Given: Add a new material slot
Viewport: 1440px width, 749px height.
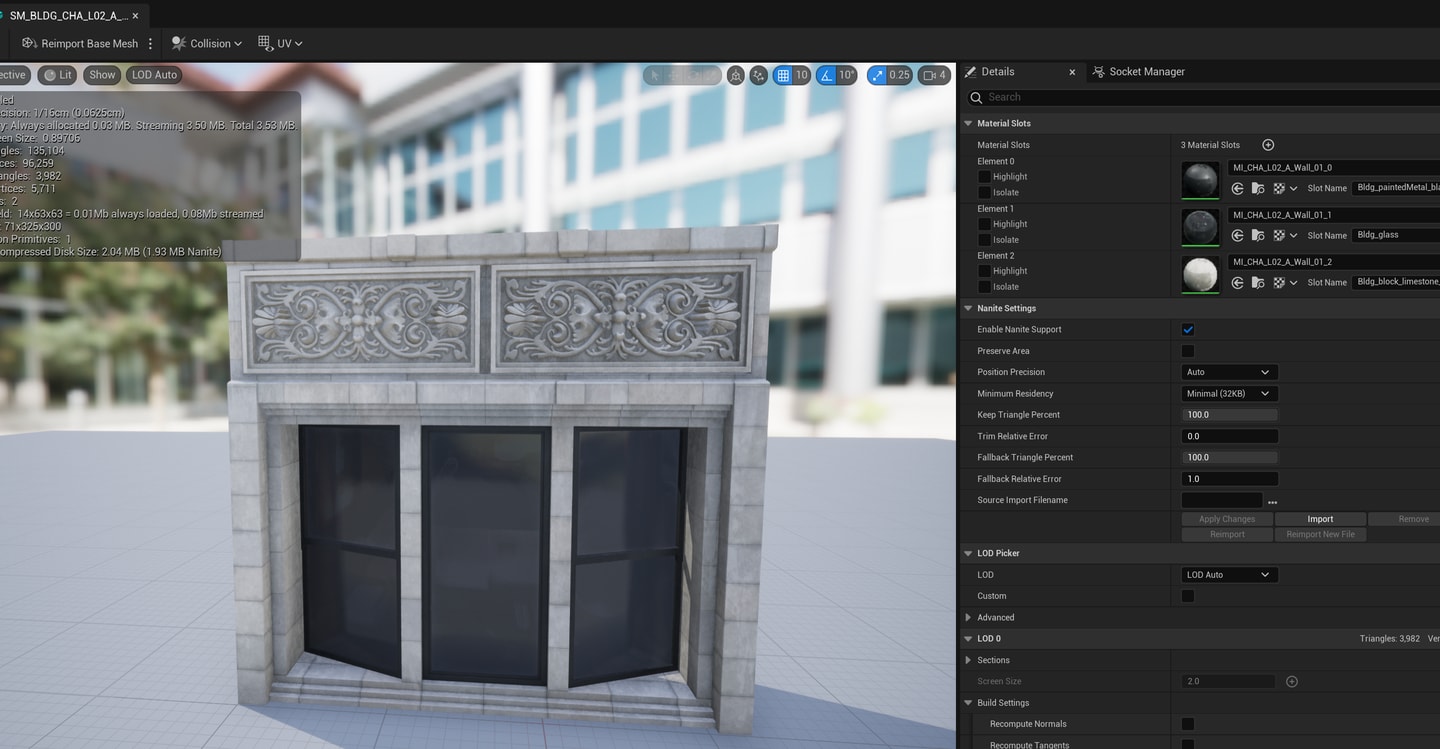Looking at the screenshot, I should (x=1268, y=145).
